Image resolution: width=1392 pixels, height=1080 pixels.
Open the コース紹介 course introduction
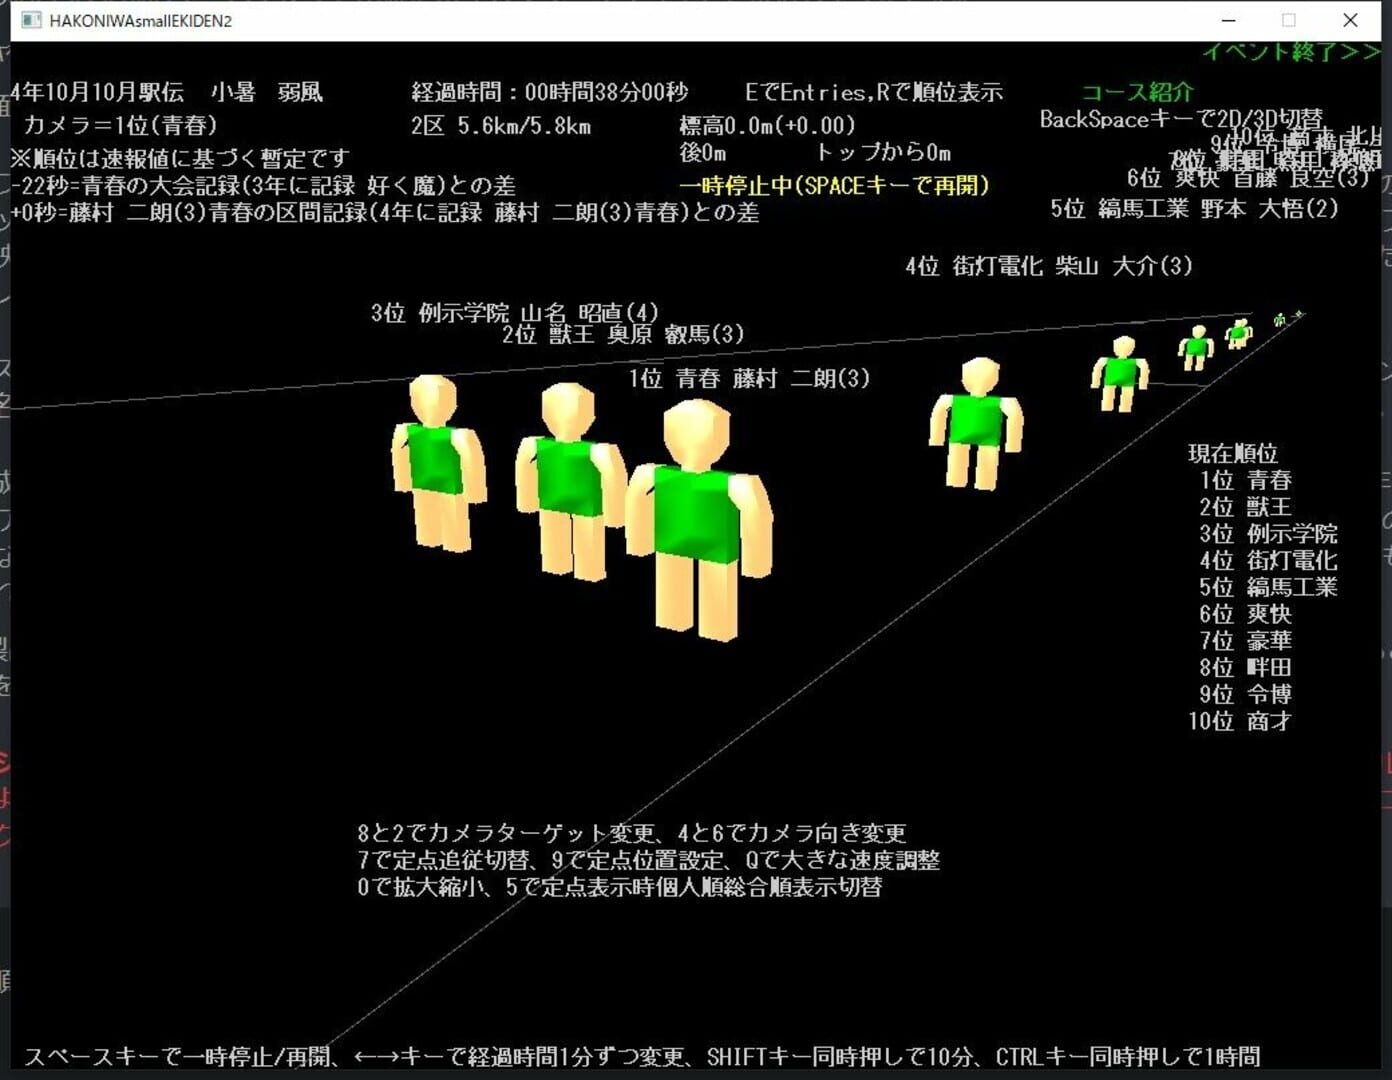[x=1136, y=92]
